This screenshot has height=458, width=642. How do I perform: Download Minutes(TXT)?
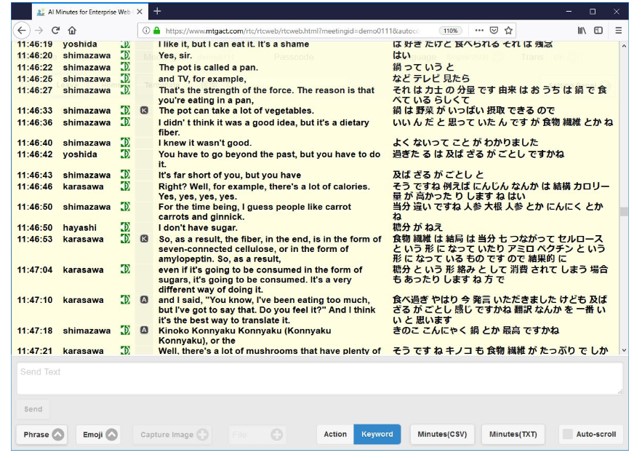point(513,434)
